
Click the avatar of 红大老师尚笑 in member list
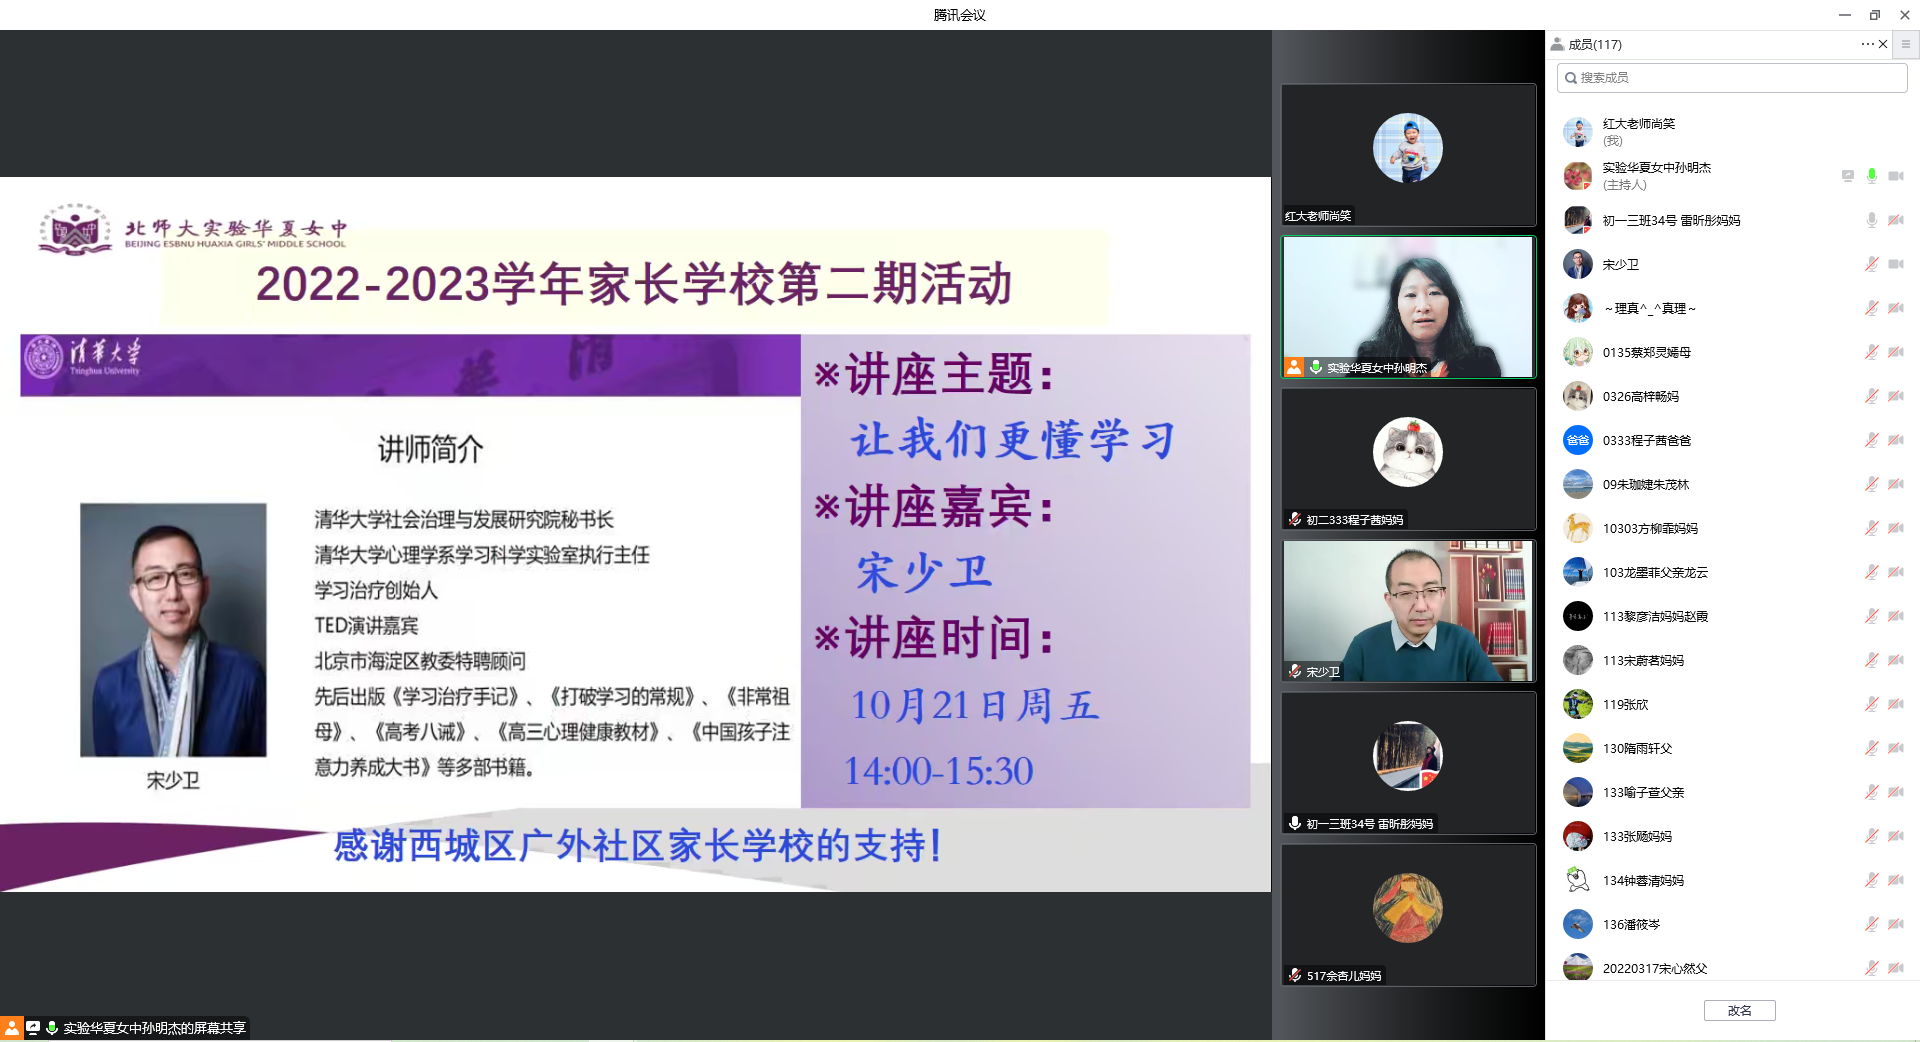(1578, 132)
